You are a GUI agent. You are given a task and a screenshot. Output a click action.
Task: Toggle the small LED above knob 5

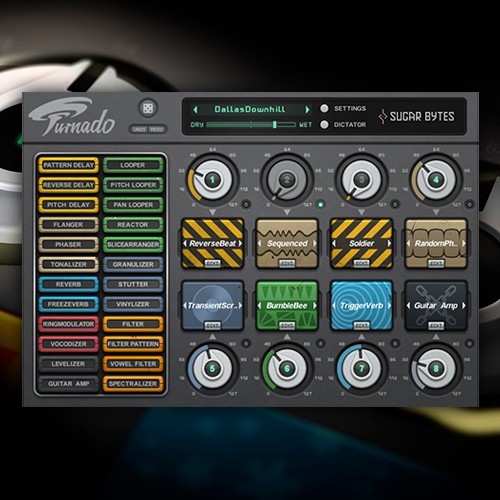(246, 343)
